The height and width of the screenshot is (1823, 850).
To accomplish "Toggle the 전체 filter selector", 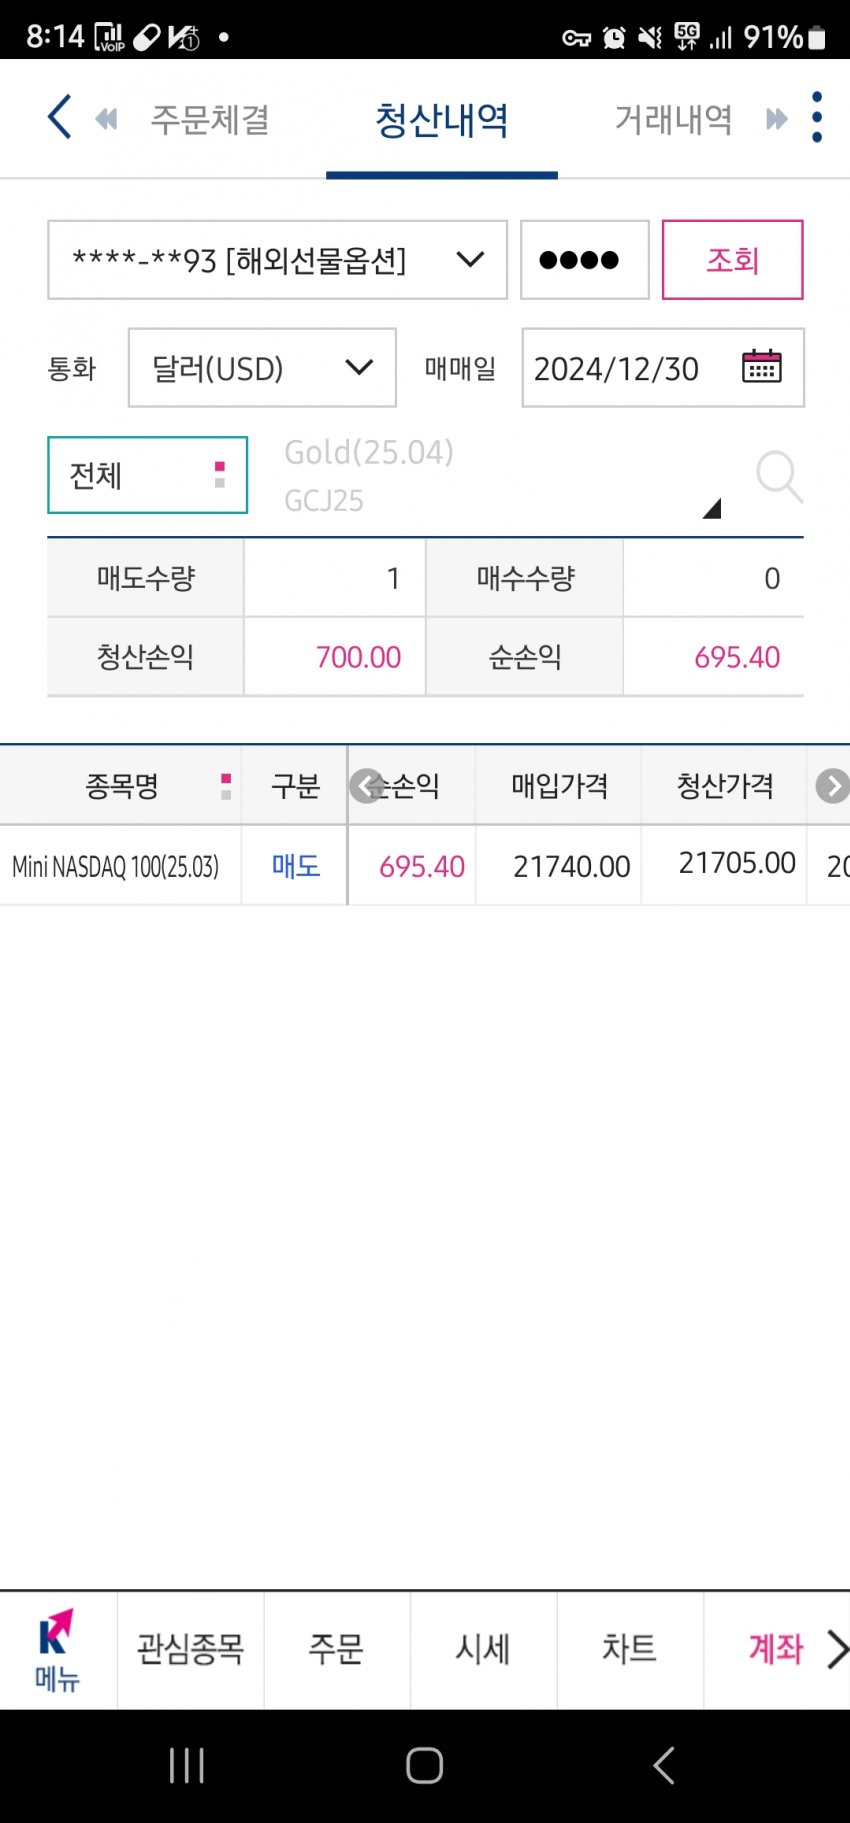I will point(147,475).
